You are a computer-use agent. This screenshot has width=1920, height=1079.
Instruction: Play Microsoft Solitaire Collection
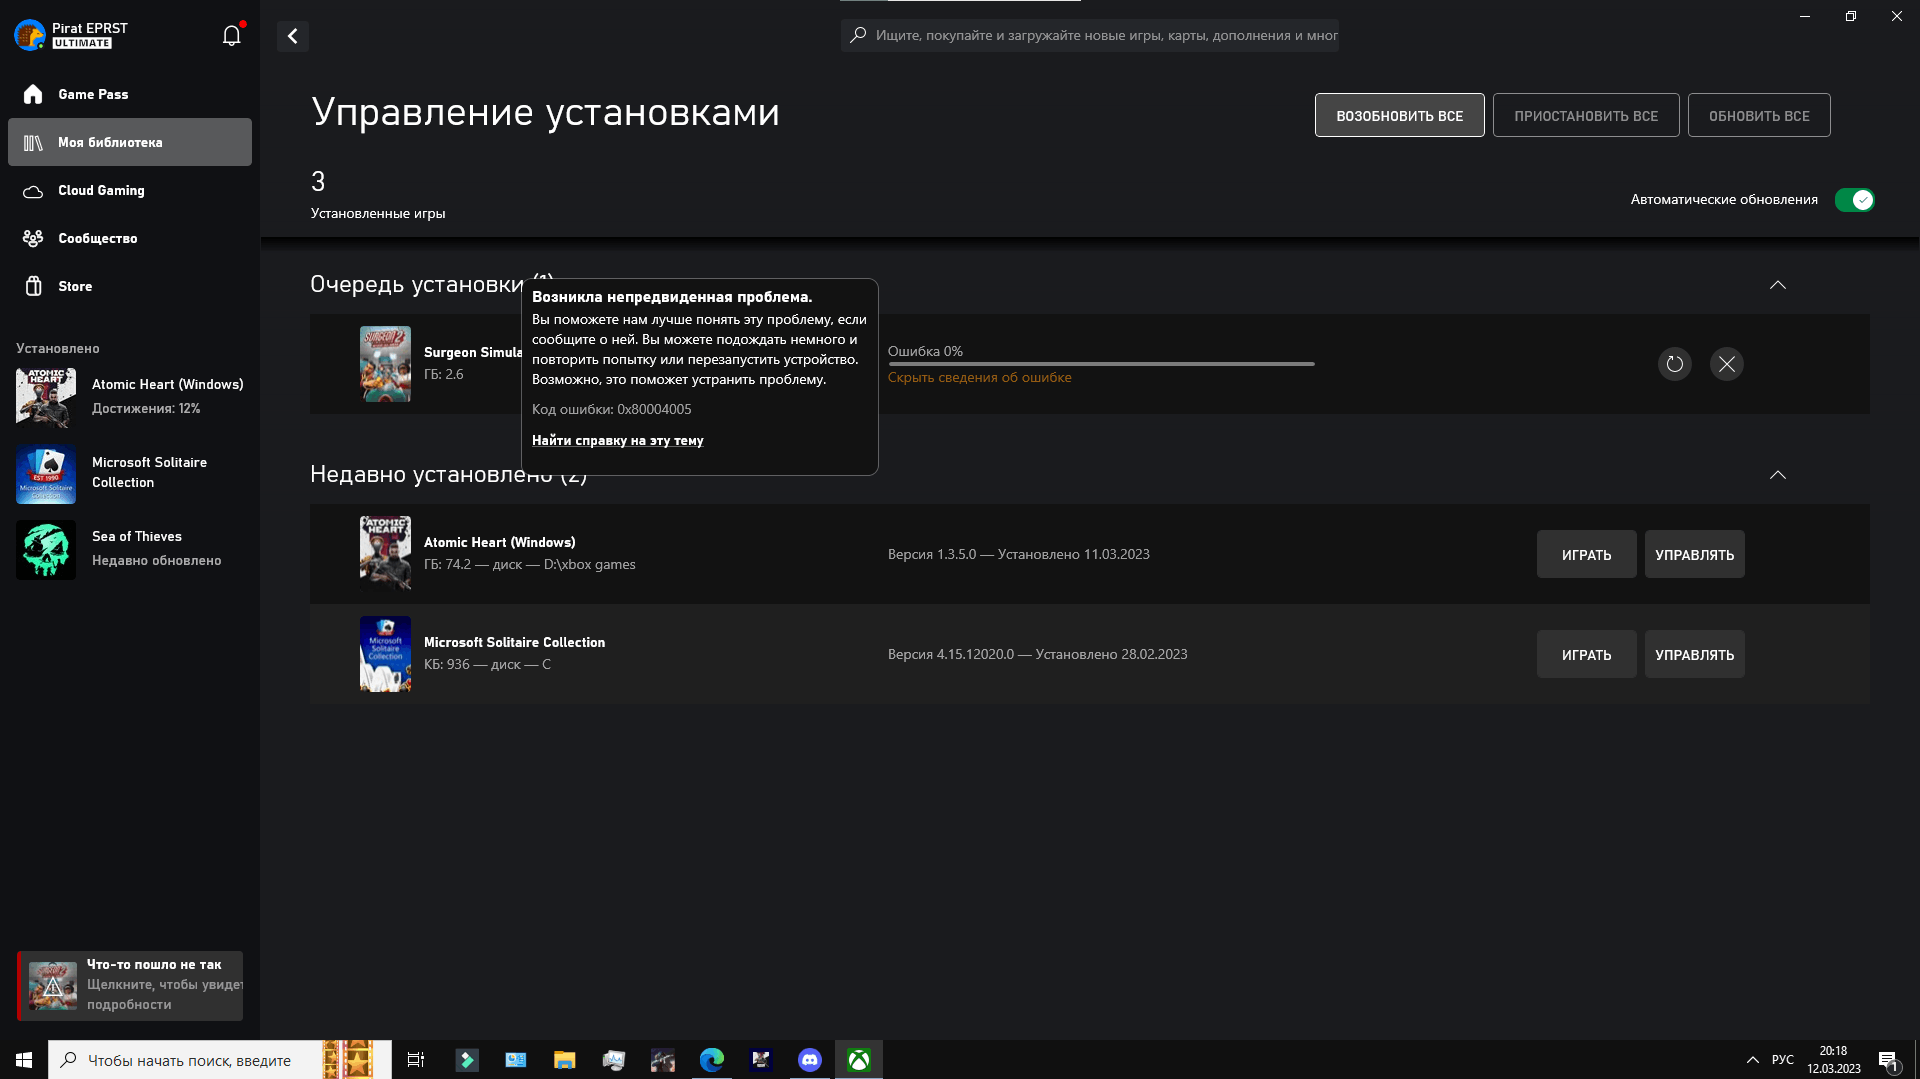pyautogui.click(x=1586, y=655)
